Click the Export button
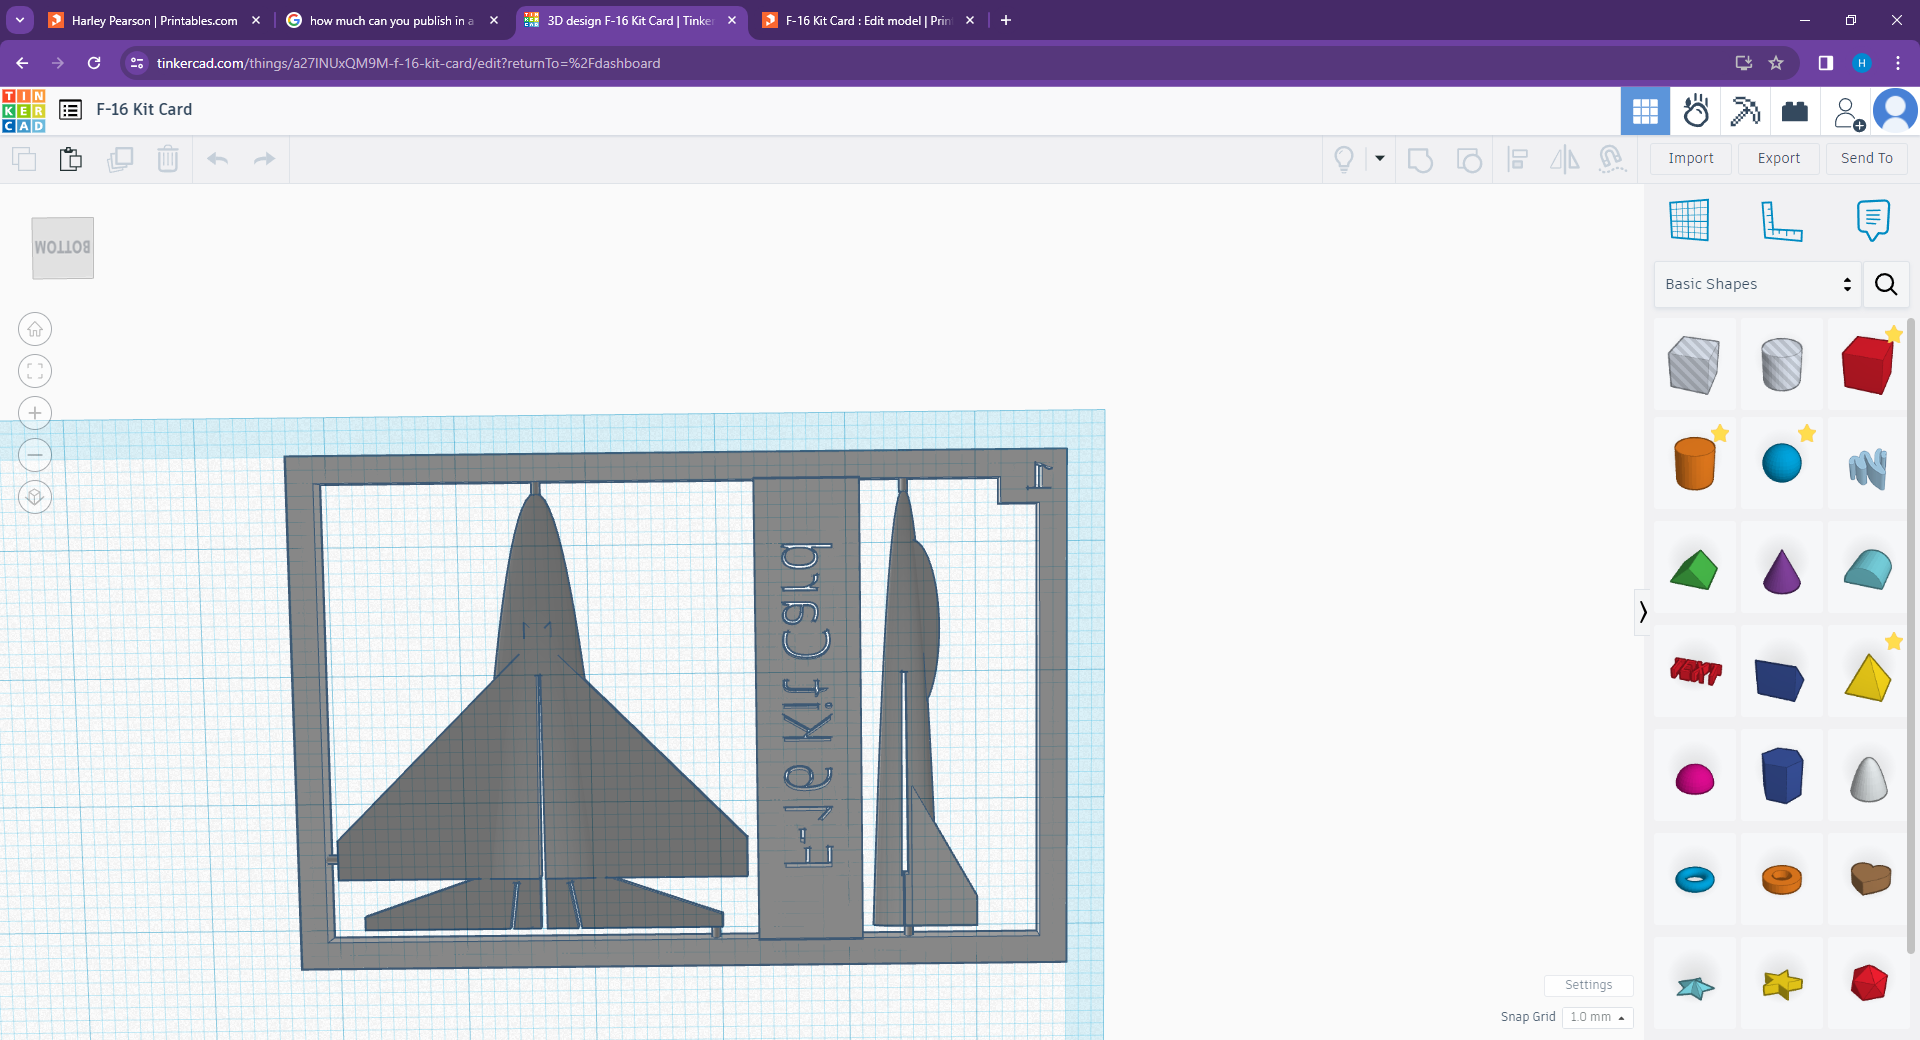The image size is (1920, 1040). point(1778,158)
